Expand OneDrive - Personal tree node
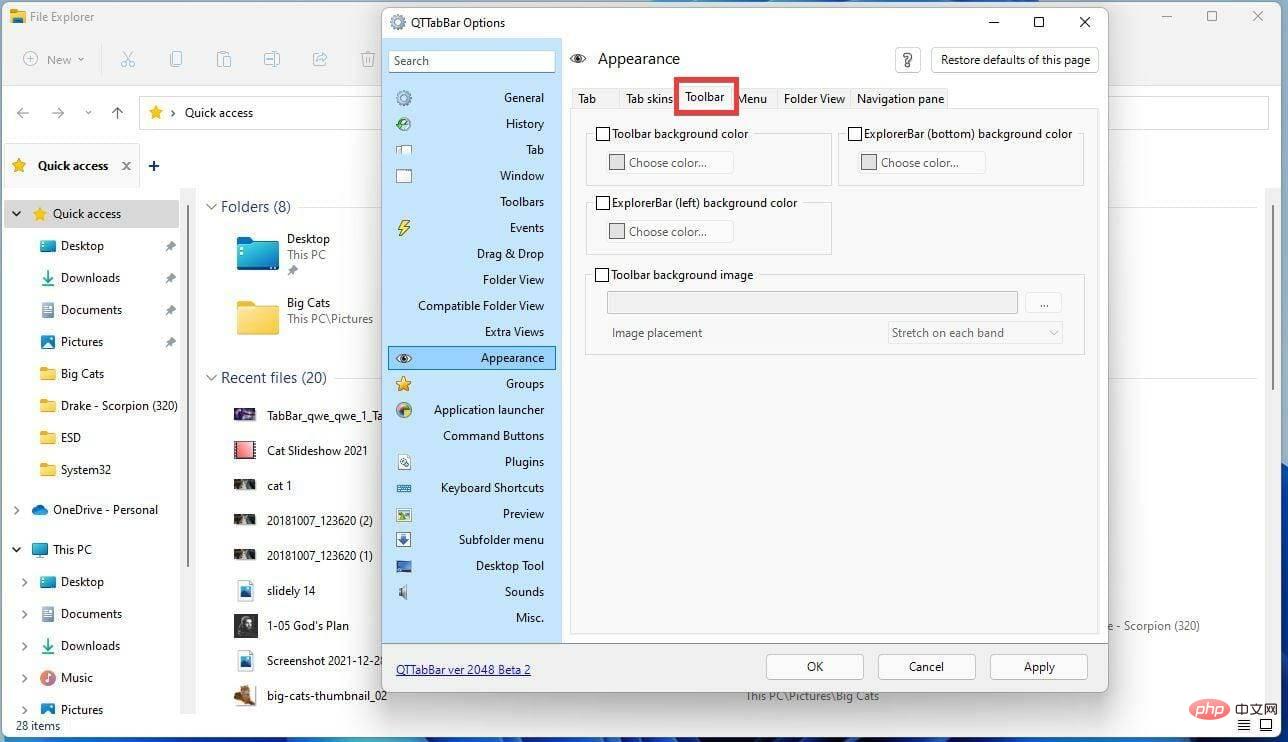This screenshot has height=742, width=1288. click(x=16, y=510)
